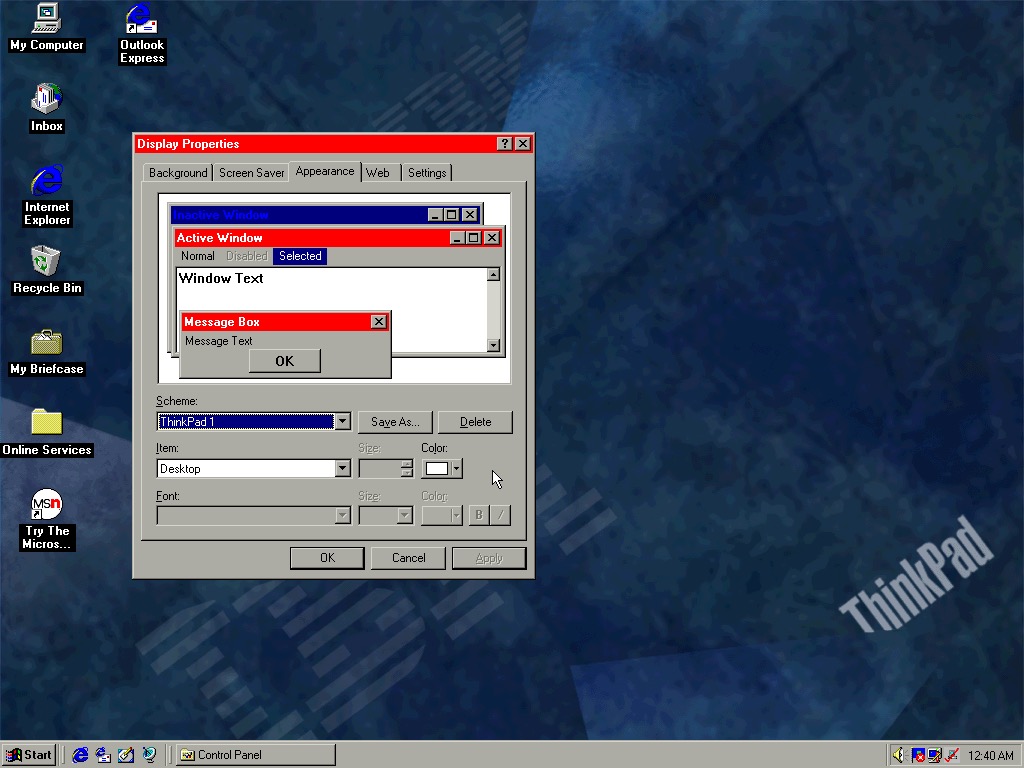1024x768 pixels.
Task: Click the Start button on taskbar
Action: coord(29,755)
